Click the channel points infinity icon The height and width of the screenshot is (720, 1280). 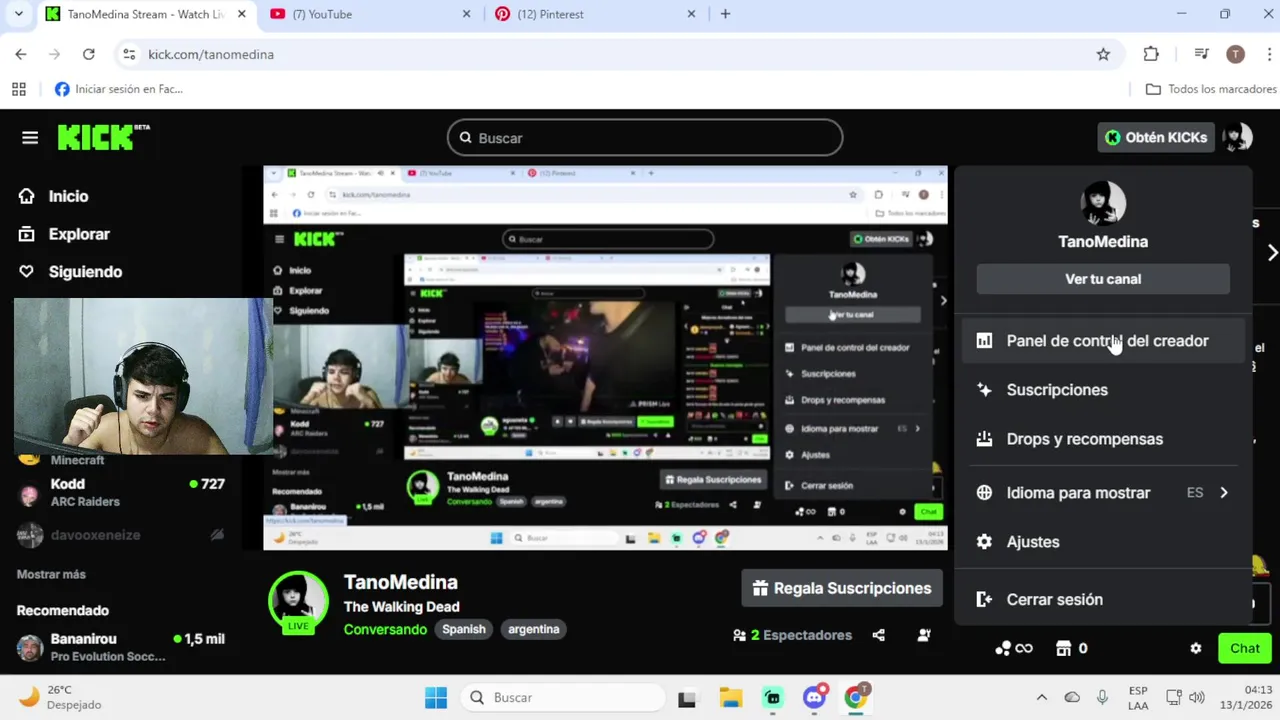(x=1014, y=648)
